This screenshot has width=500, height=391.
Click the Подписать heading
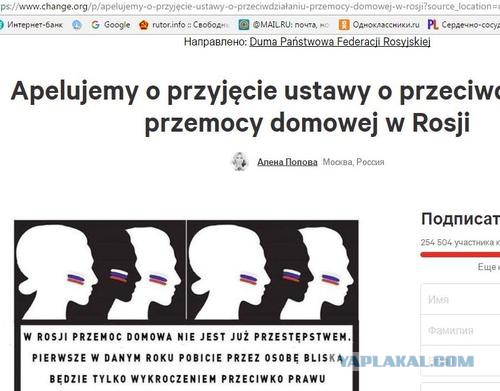point(461,219)
